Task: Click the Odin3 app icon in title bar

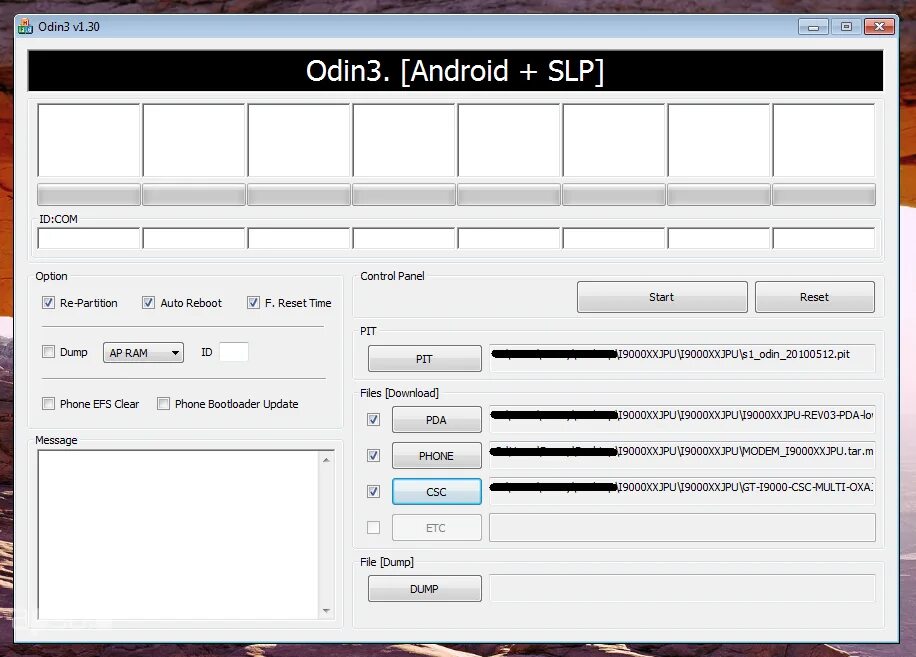Action: pyautogui.click(x=25, y=26)
